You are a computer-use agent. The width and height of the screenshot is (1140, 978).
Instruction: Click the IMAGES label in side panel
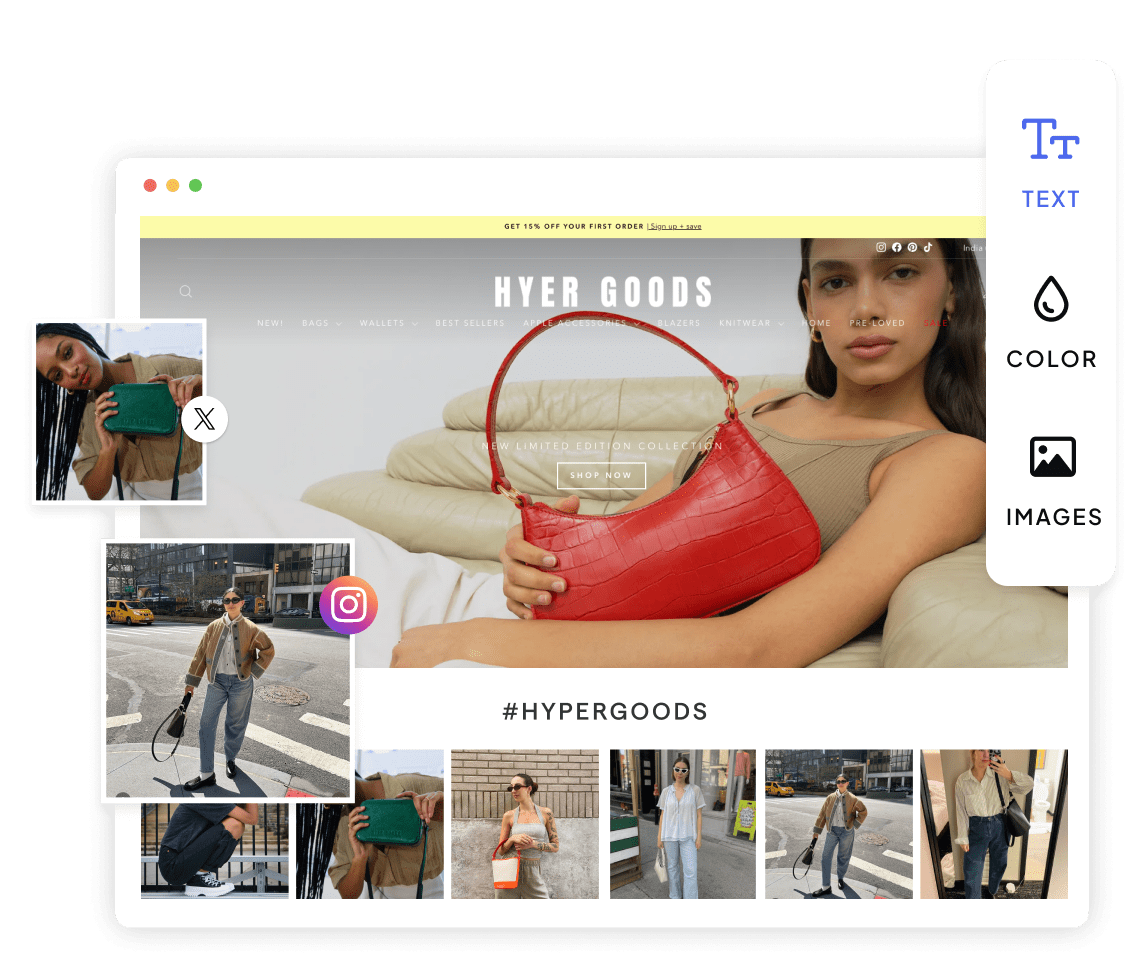[x=1053, y=517]
